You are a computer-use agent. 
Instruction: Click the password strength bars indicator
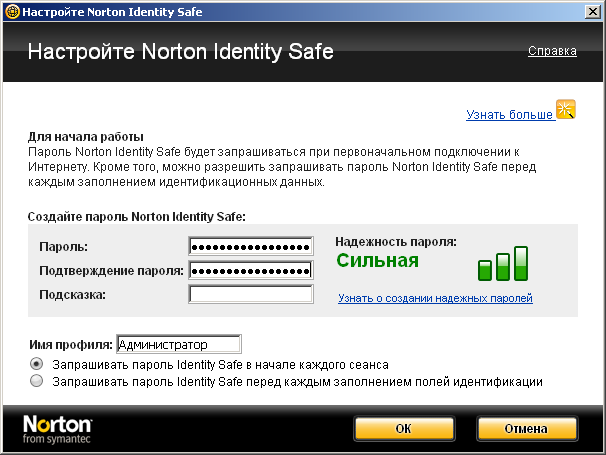(x=503, y=264)
